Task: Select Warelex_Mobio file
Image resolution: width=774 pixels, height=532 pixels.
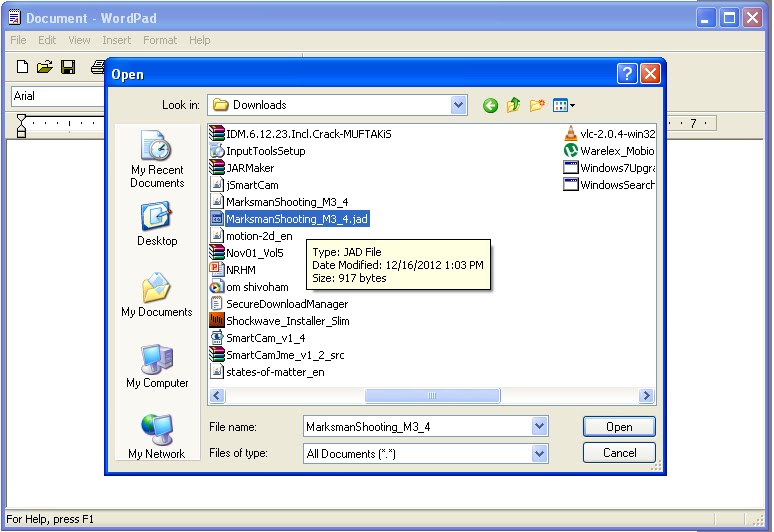Action: pyautogui.click(x=609, y=151)
